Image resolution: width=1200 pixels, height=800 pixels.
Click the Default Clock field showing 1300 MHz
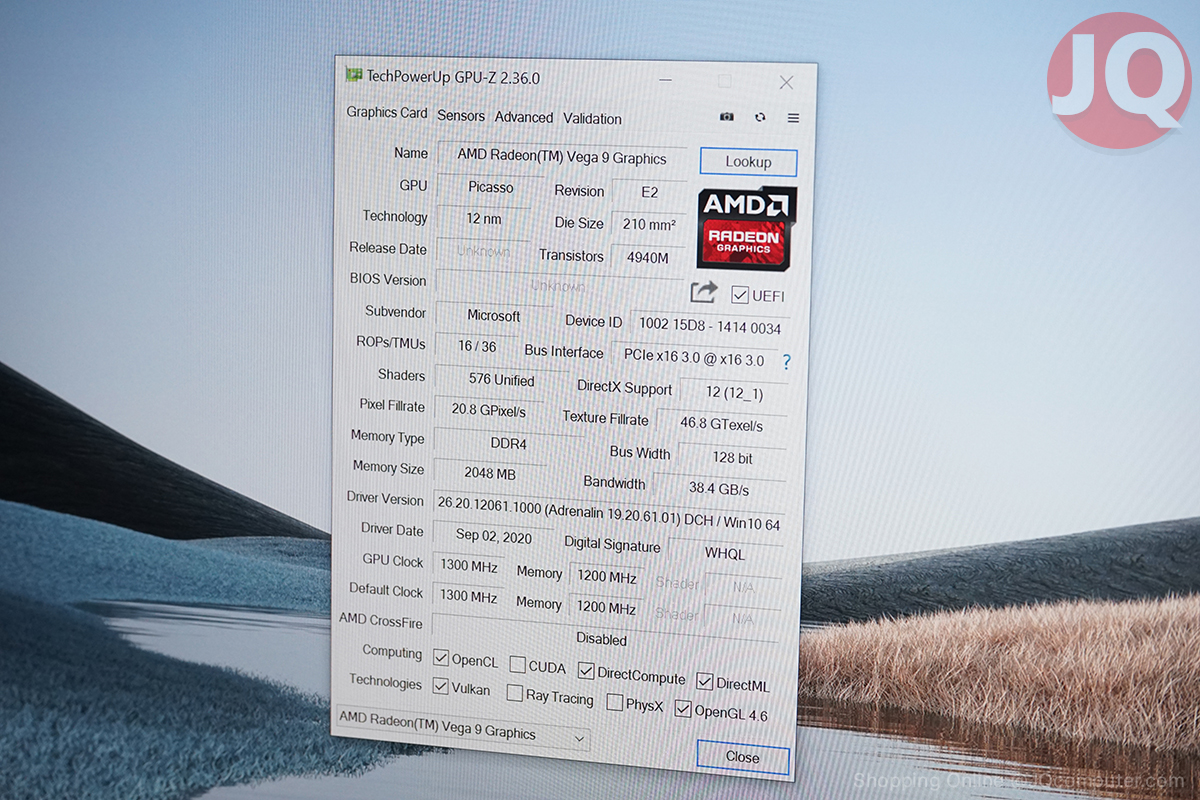pyautogui.click(x=468, y=597)
